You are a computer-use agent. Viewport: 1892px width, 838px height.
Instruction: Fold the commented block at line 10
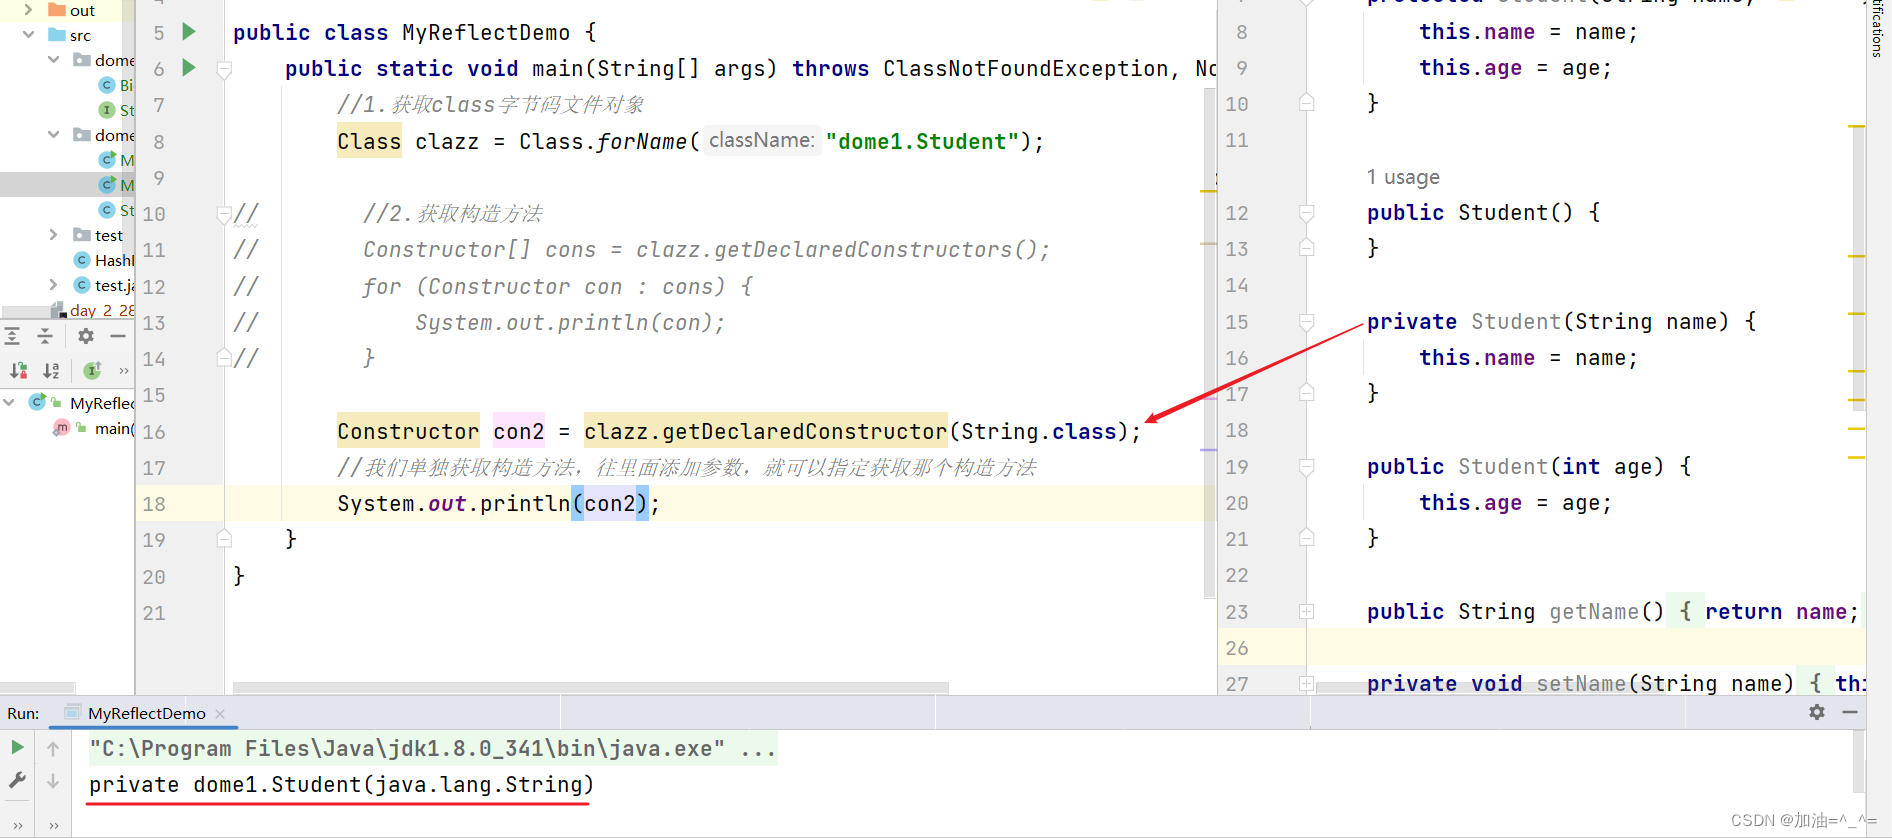point(224,214)
